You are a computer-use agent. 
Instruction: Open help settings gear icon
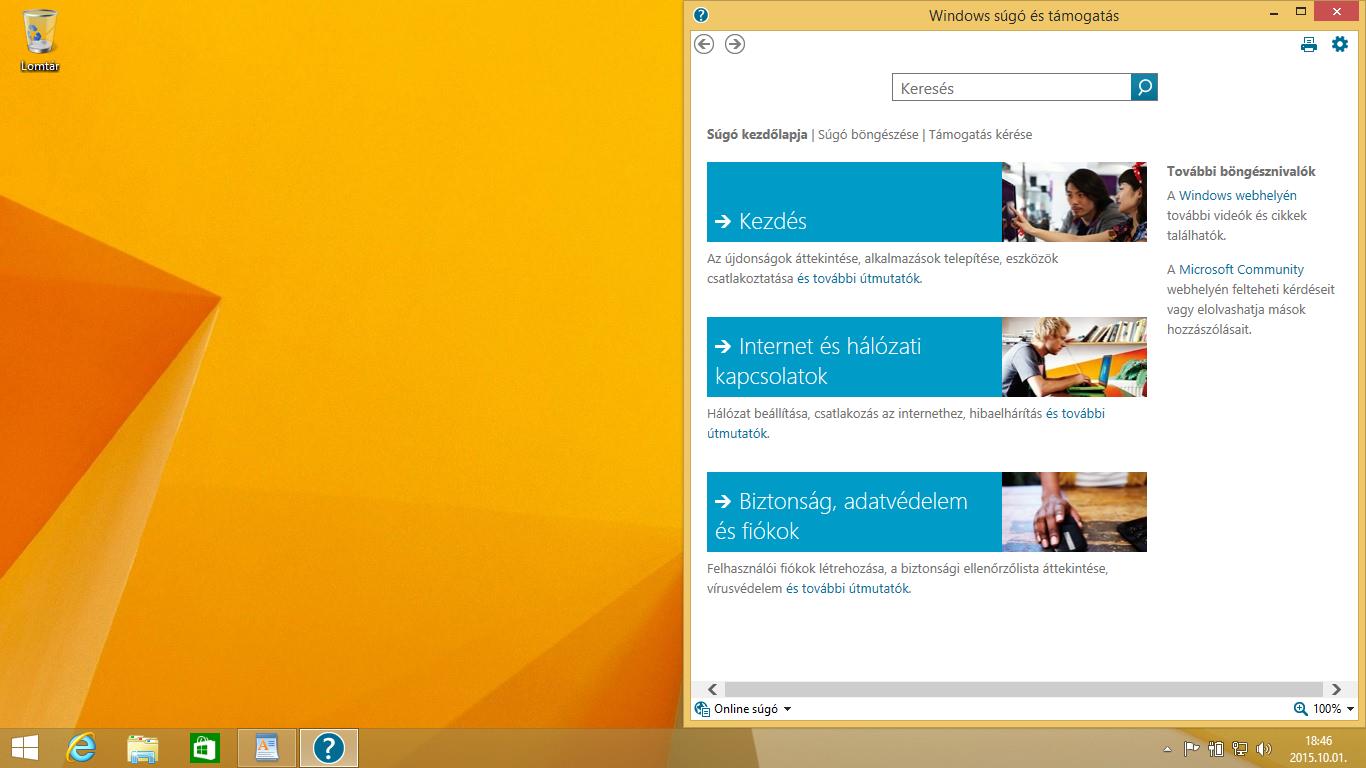1340,44
